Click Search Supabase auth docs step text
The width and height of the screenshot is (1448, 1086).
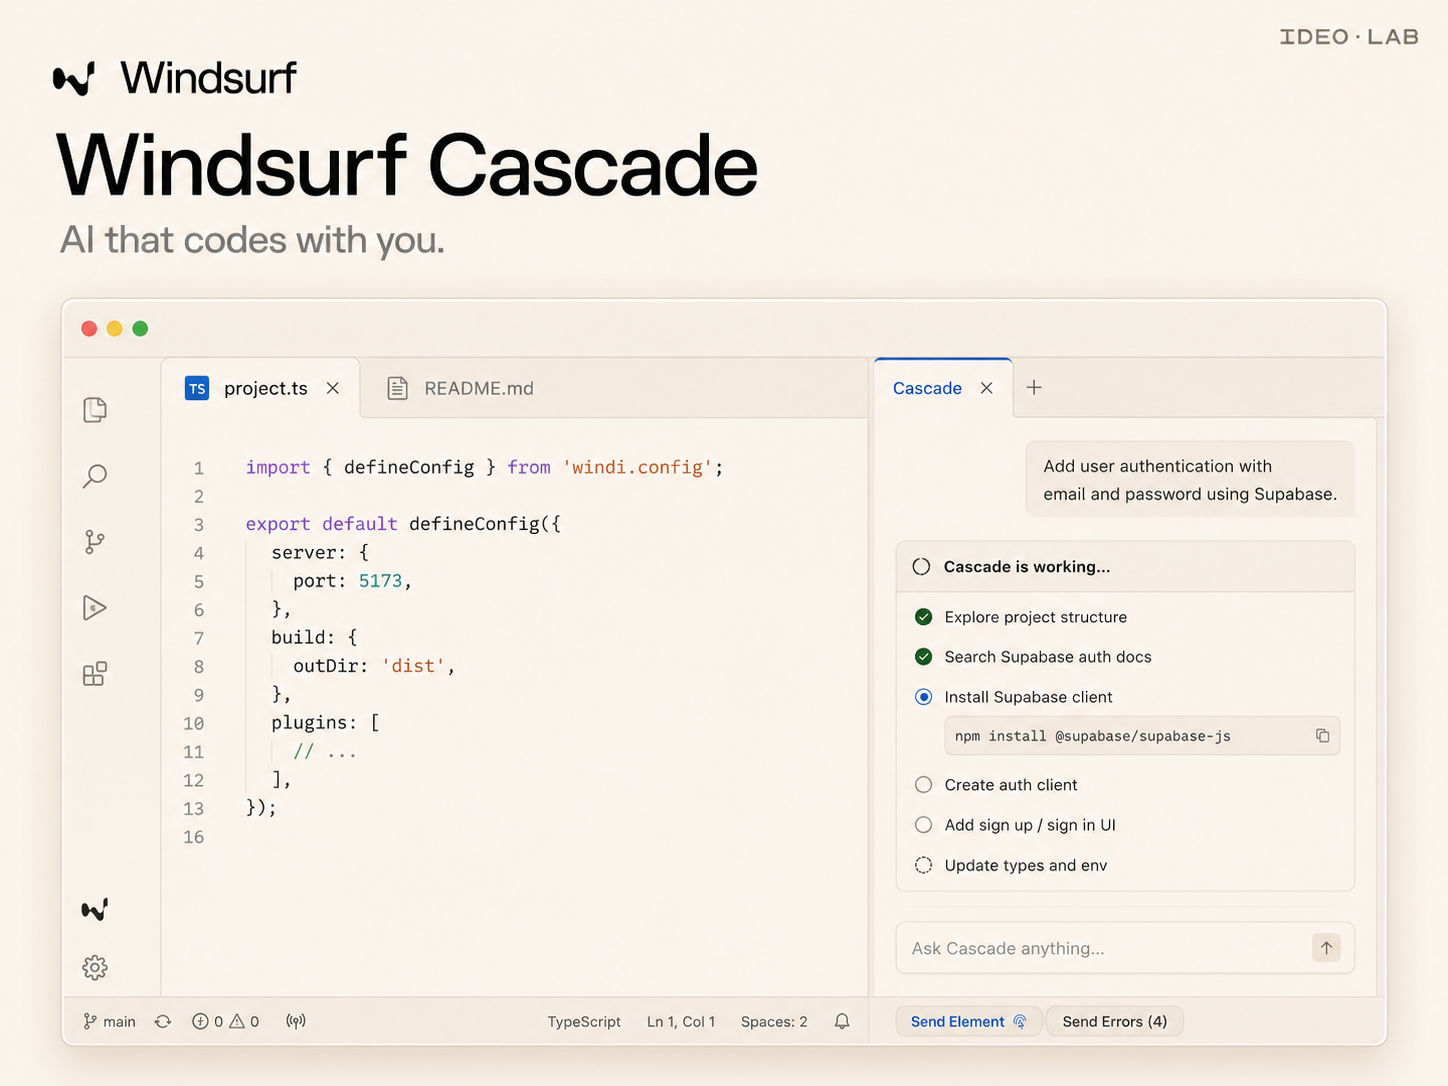tap(1048, 657)
